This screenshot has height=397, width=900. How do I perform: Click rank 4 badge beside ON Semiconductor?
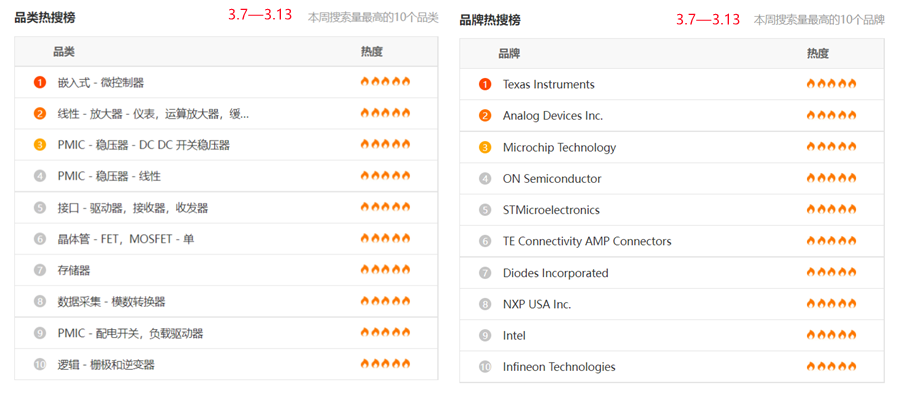485,179
